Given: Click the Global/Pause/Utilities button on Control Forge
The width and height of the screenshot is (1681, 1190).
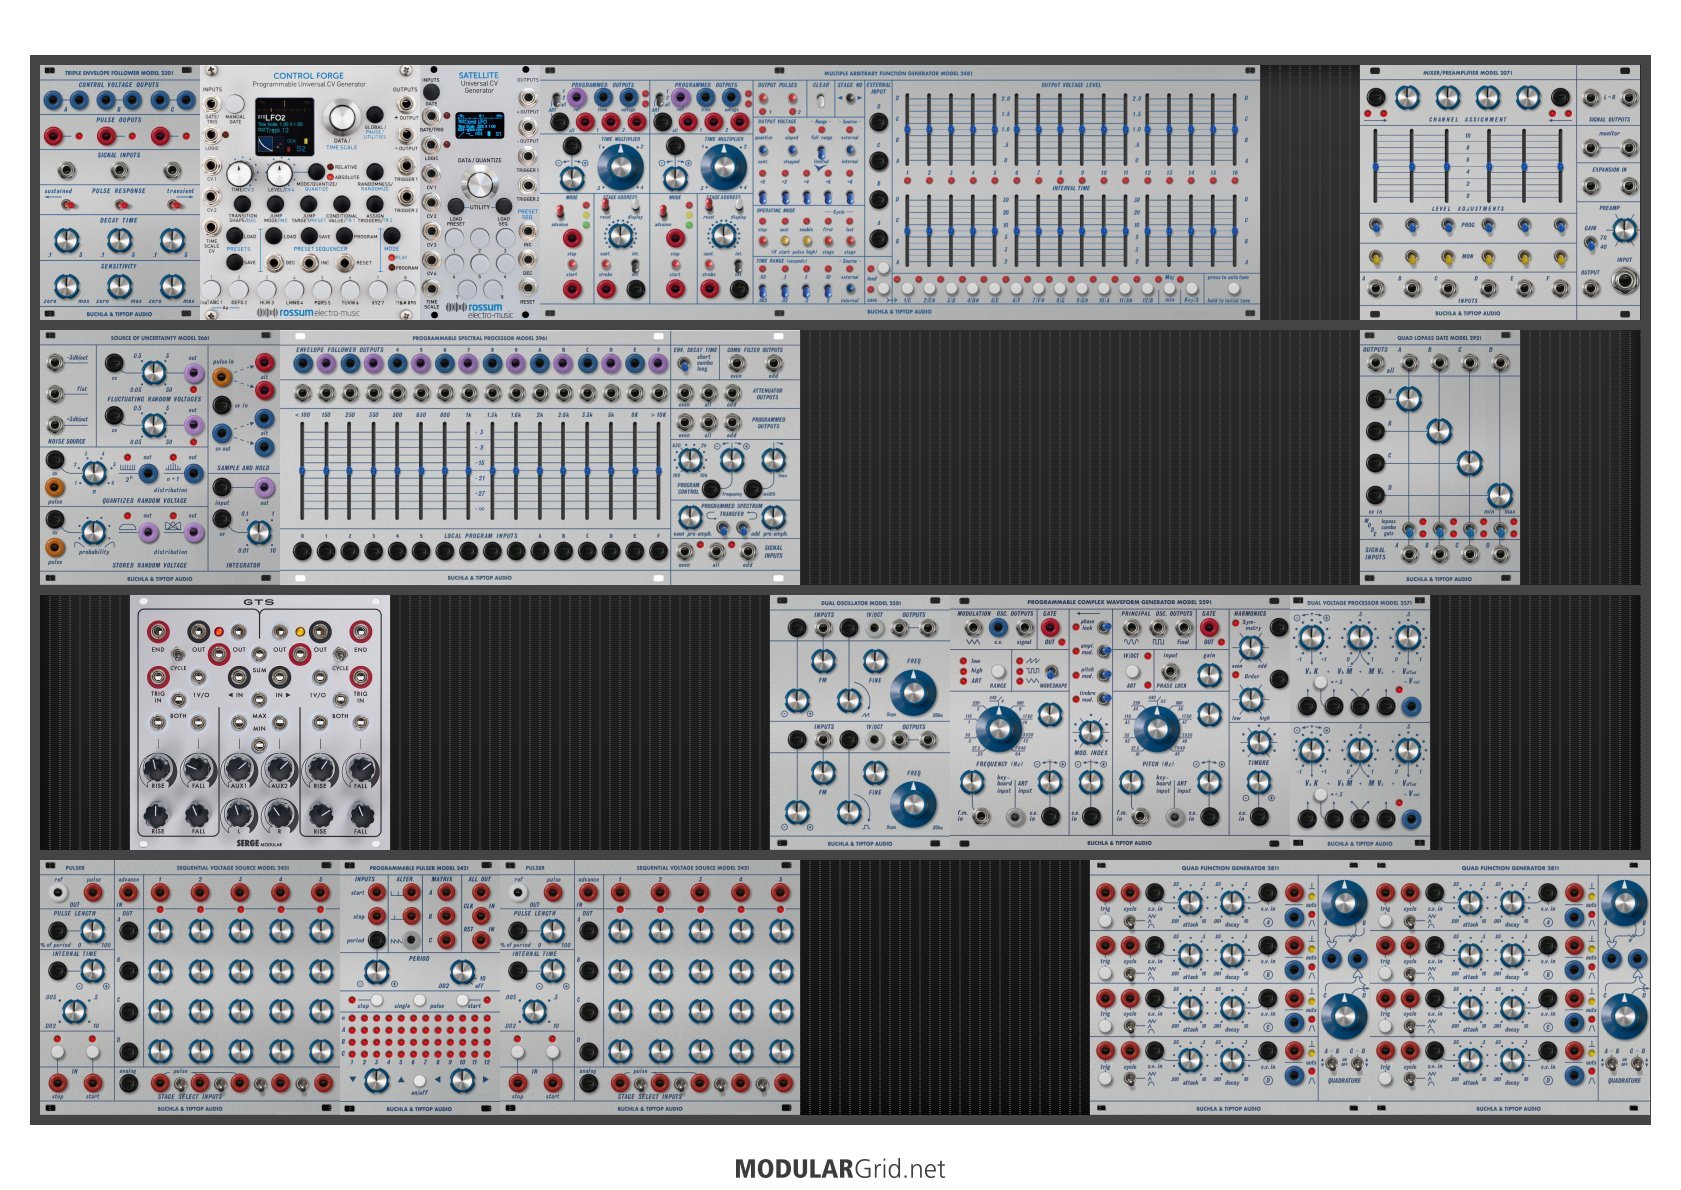Looking at the screenshot, I should coord(374,115).
